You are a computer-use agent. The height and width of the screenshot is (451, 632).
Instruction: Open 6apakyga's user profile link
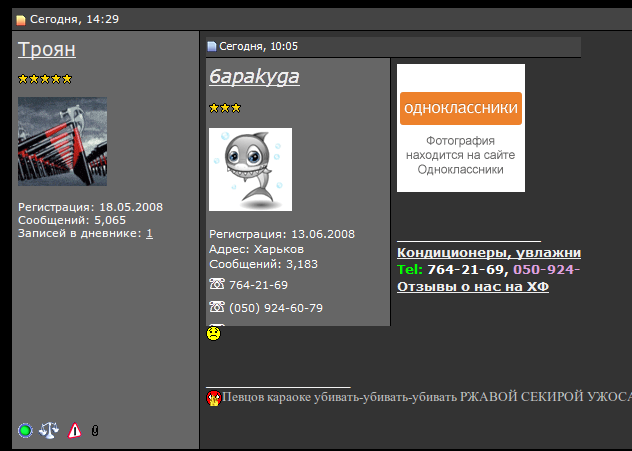coord(254,76)
